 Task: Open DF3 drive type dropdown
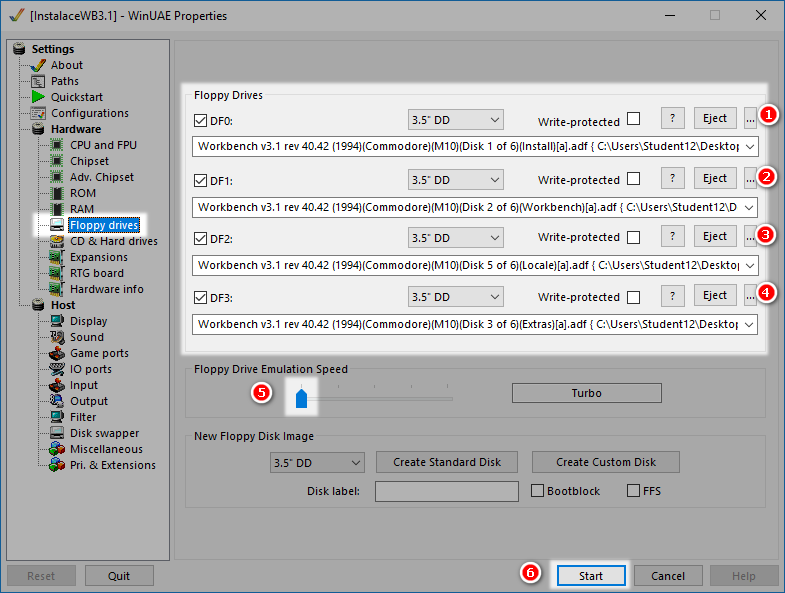tap(456, 296)
